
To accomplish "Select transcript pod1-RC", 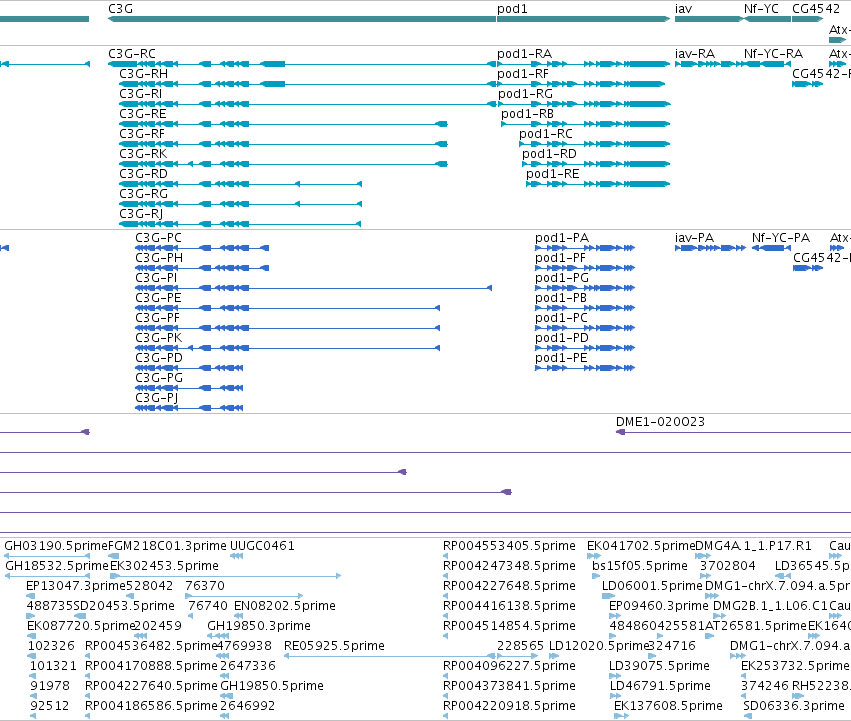I will coord(545,134).
